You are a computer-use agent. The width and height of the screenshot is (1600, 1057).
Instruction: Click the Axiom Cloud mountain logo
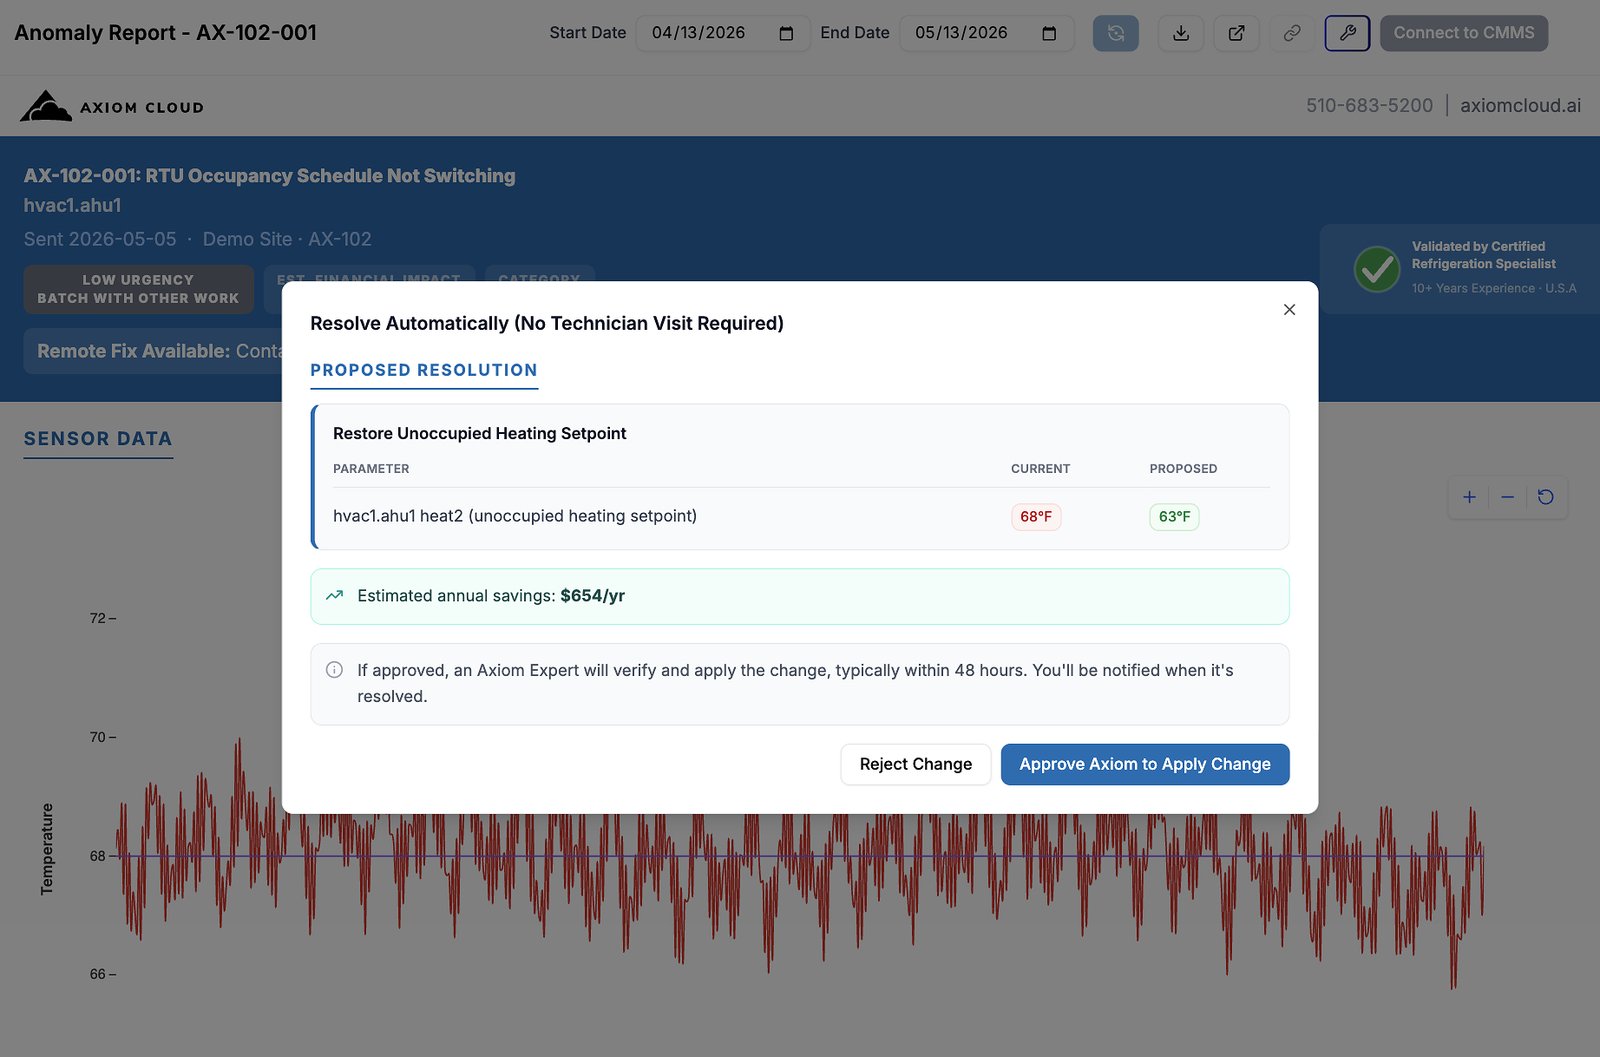(46, 106)
